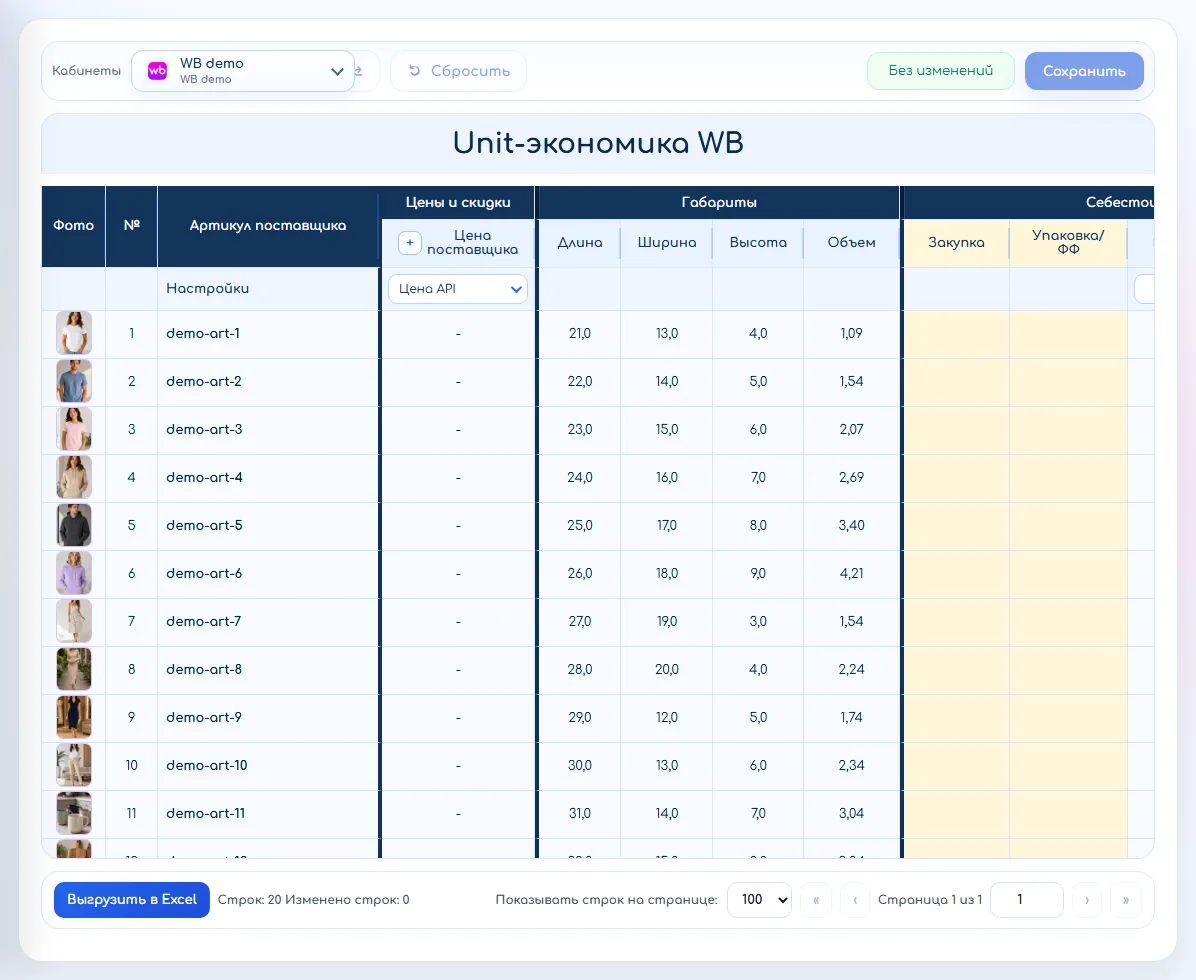Click the Ширина column header
1196x980 pixels.
click(x=667, y=243)
